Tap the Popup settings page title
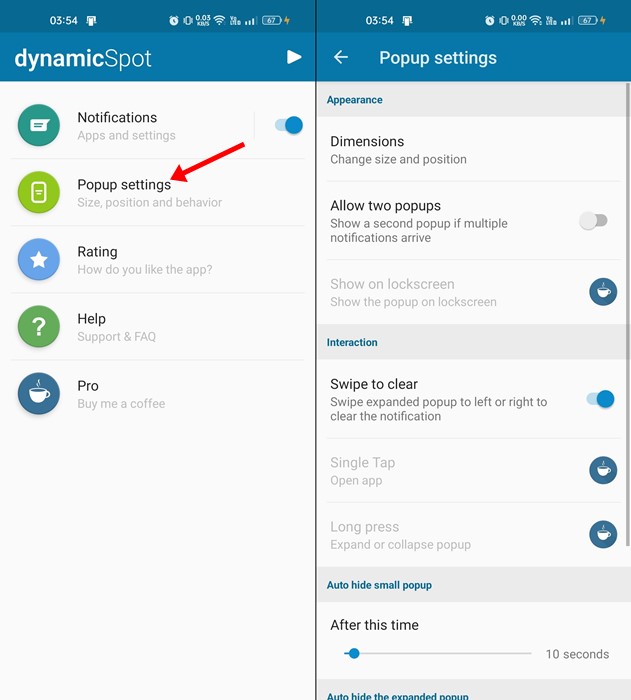631x700 pixels. [438, 58]
